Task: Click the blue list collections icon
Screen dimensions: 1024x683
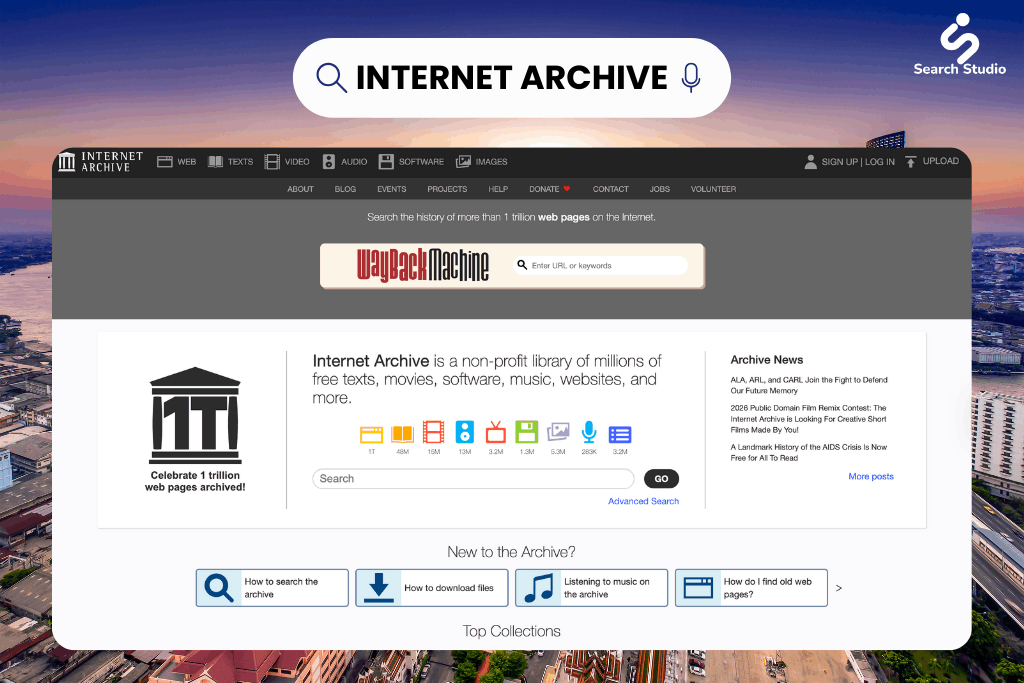Action: click(620, 434)
